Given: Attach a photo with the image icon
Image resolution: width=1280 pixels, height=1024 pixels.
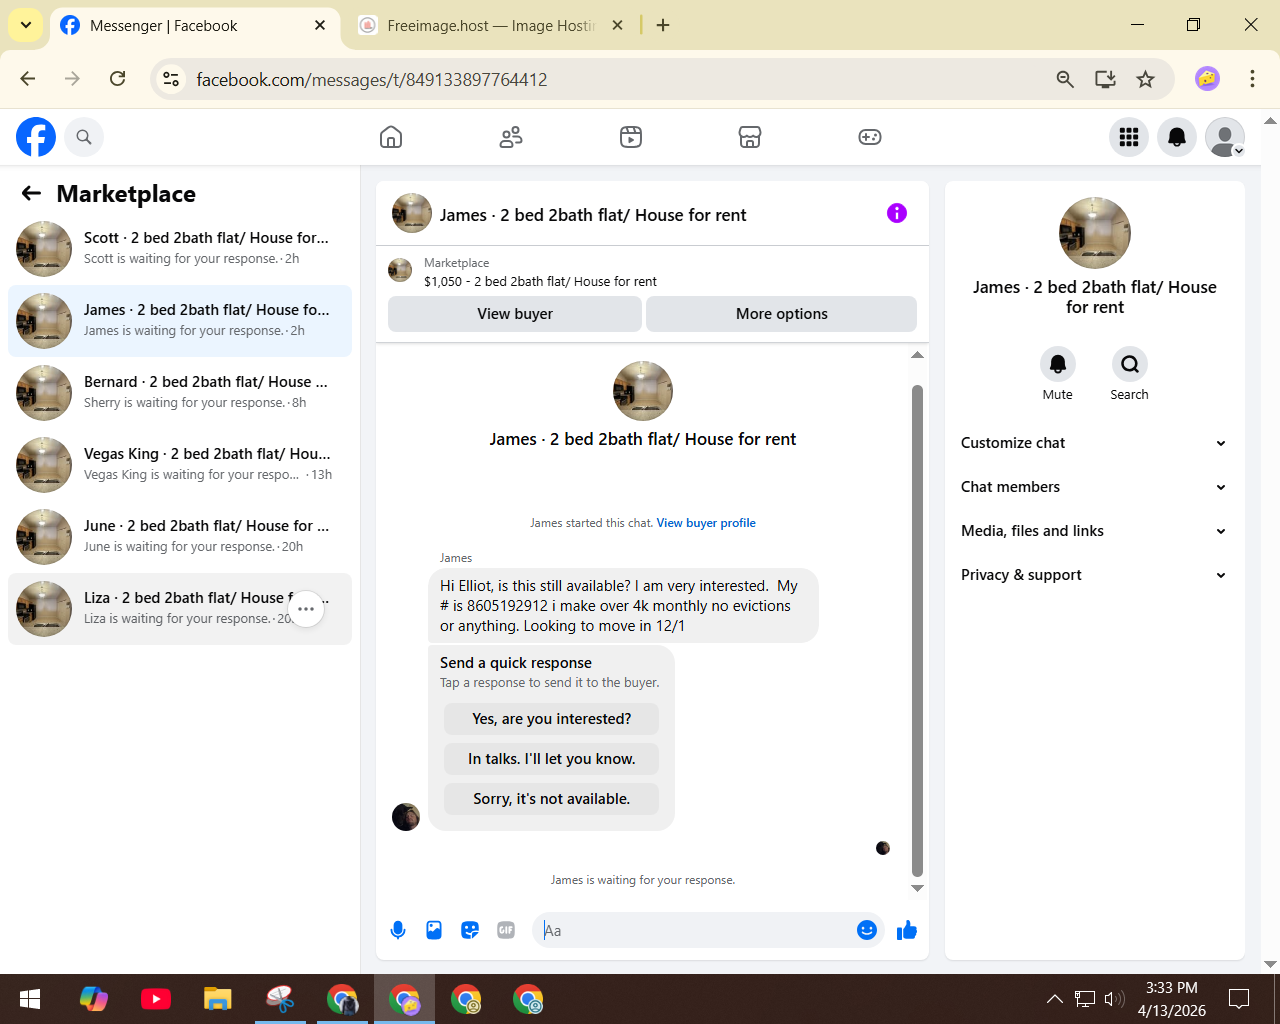Looking at the screenshot, I should pyautogui.click(x=434, y=930).
